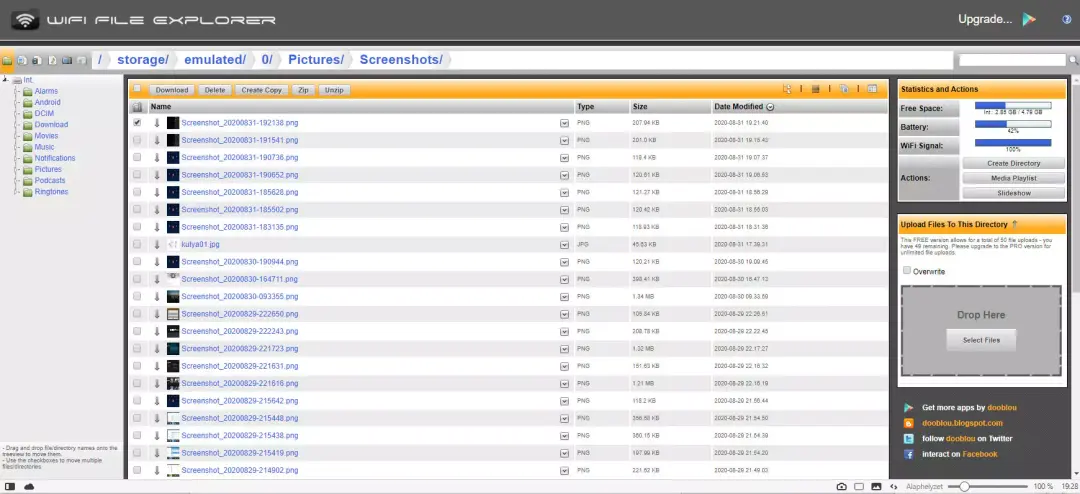Viewport: 1080px width, 494px height.
Task: Enable the Overwrite checkbox
Action: (907, 270)
